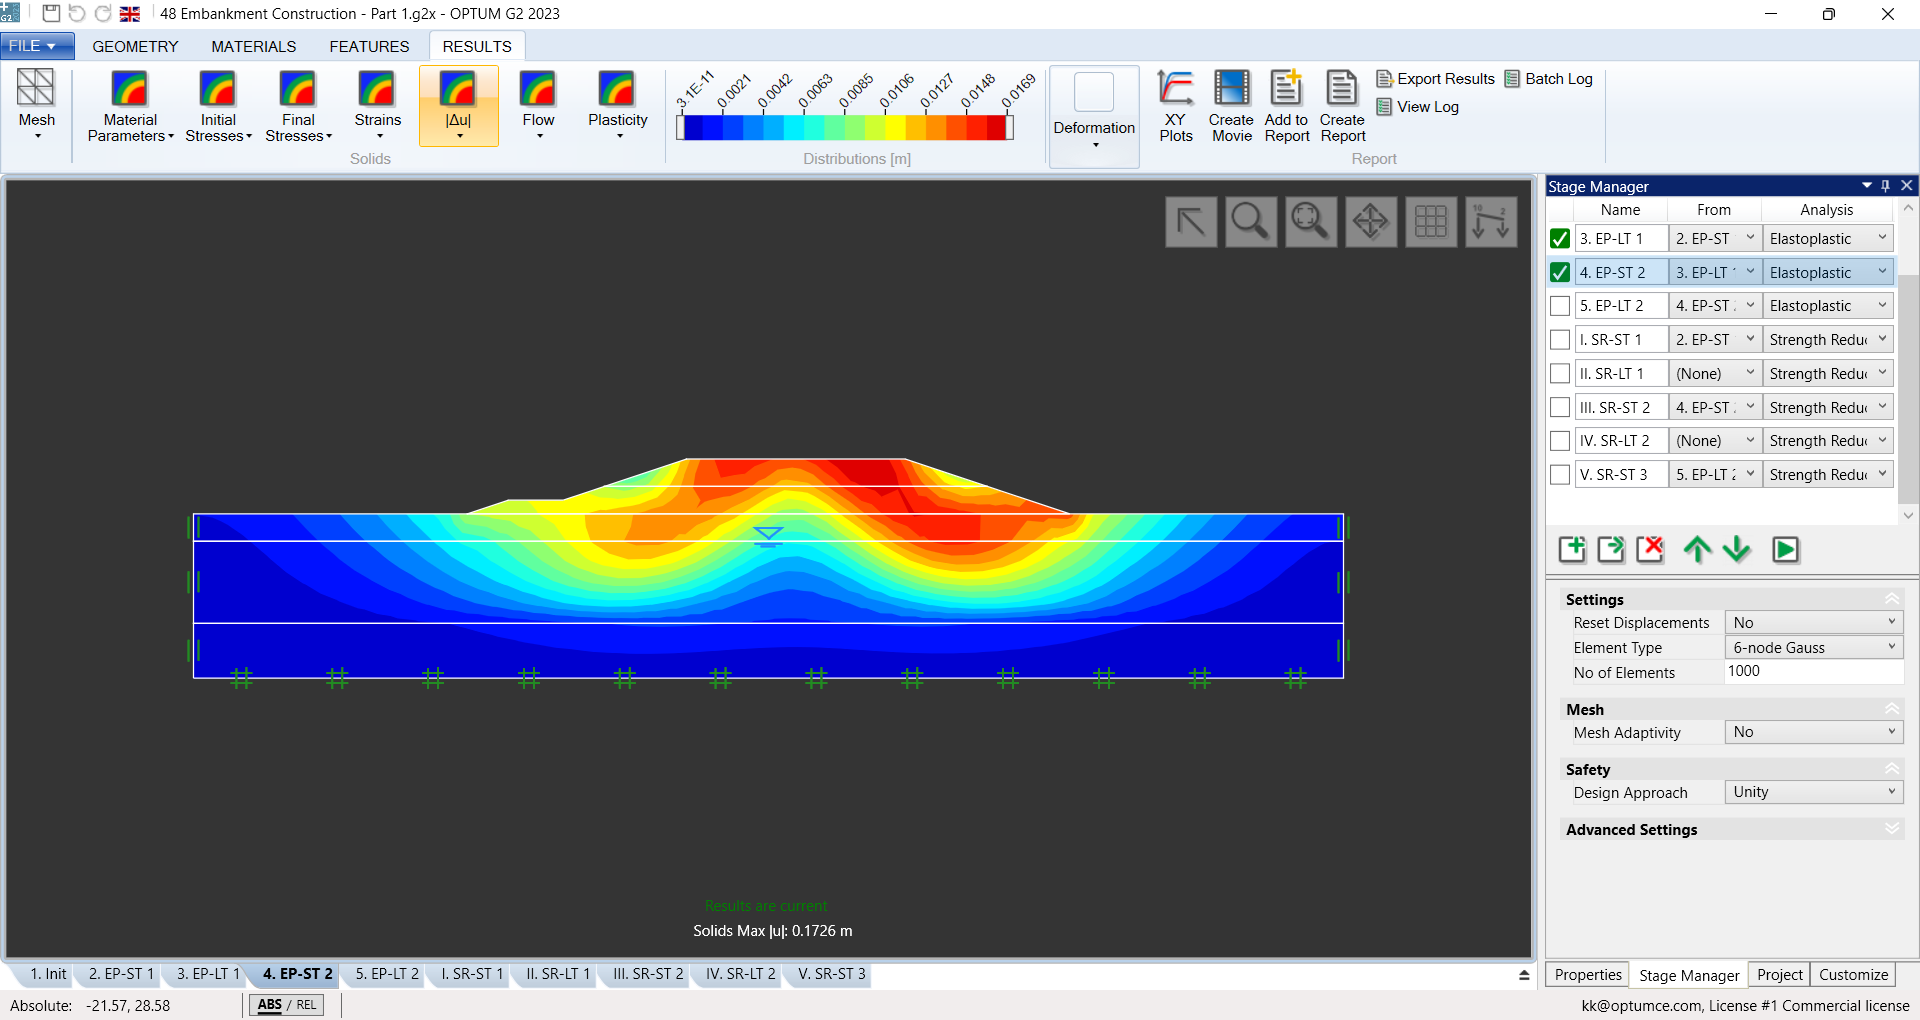Open the FILE menu dropdown
Screen dimensions: 1920x1020
[37, 46]
